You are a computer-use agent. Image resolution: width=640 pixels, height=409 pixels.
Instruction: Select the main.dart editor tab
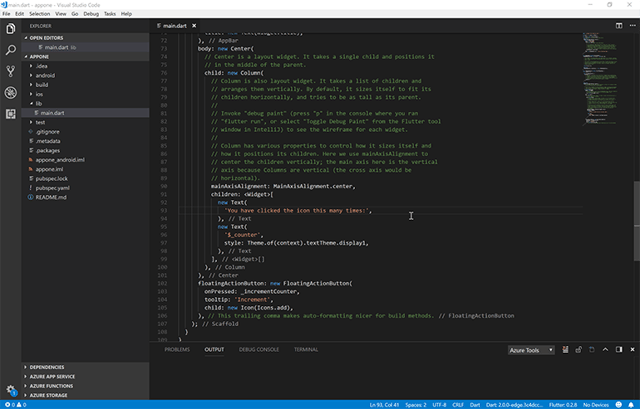[175, 26]
